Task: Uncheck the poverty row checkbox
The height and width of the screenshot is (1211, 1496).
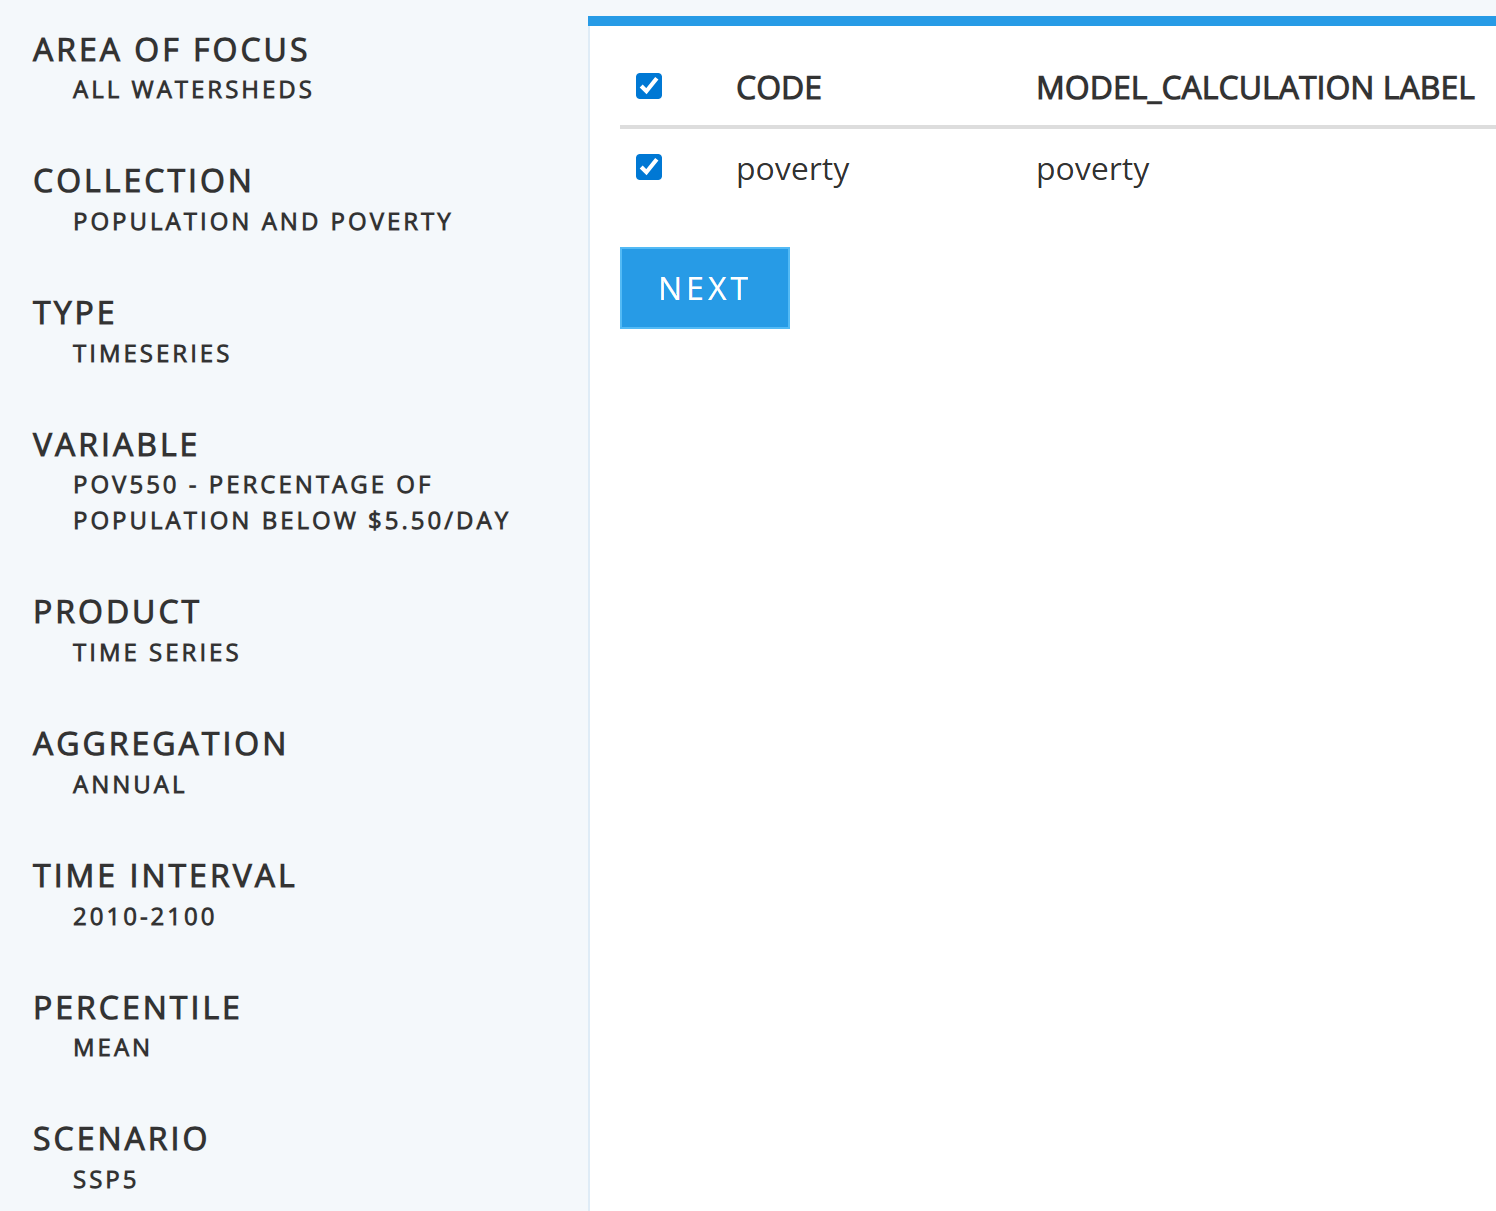Action: [649, 167]
